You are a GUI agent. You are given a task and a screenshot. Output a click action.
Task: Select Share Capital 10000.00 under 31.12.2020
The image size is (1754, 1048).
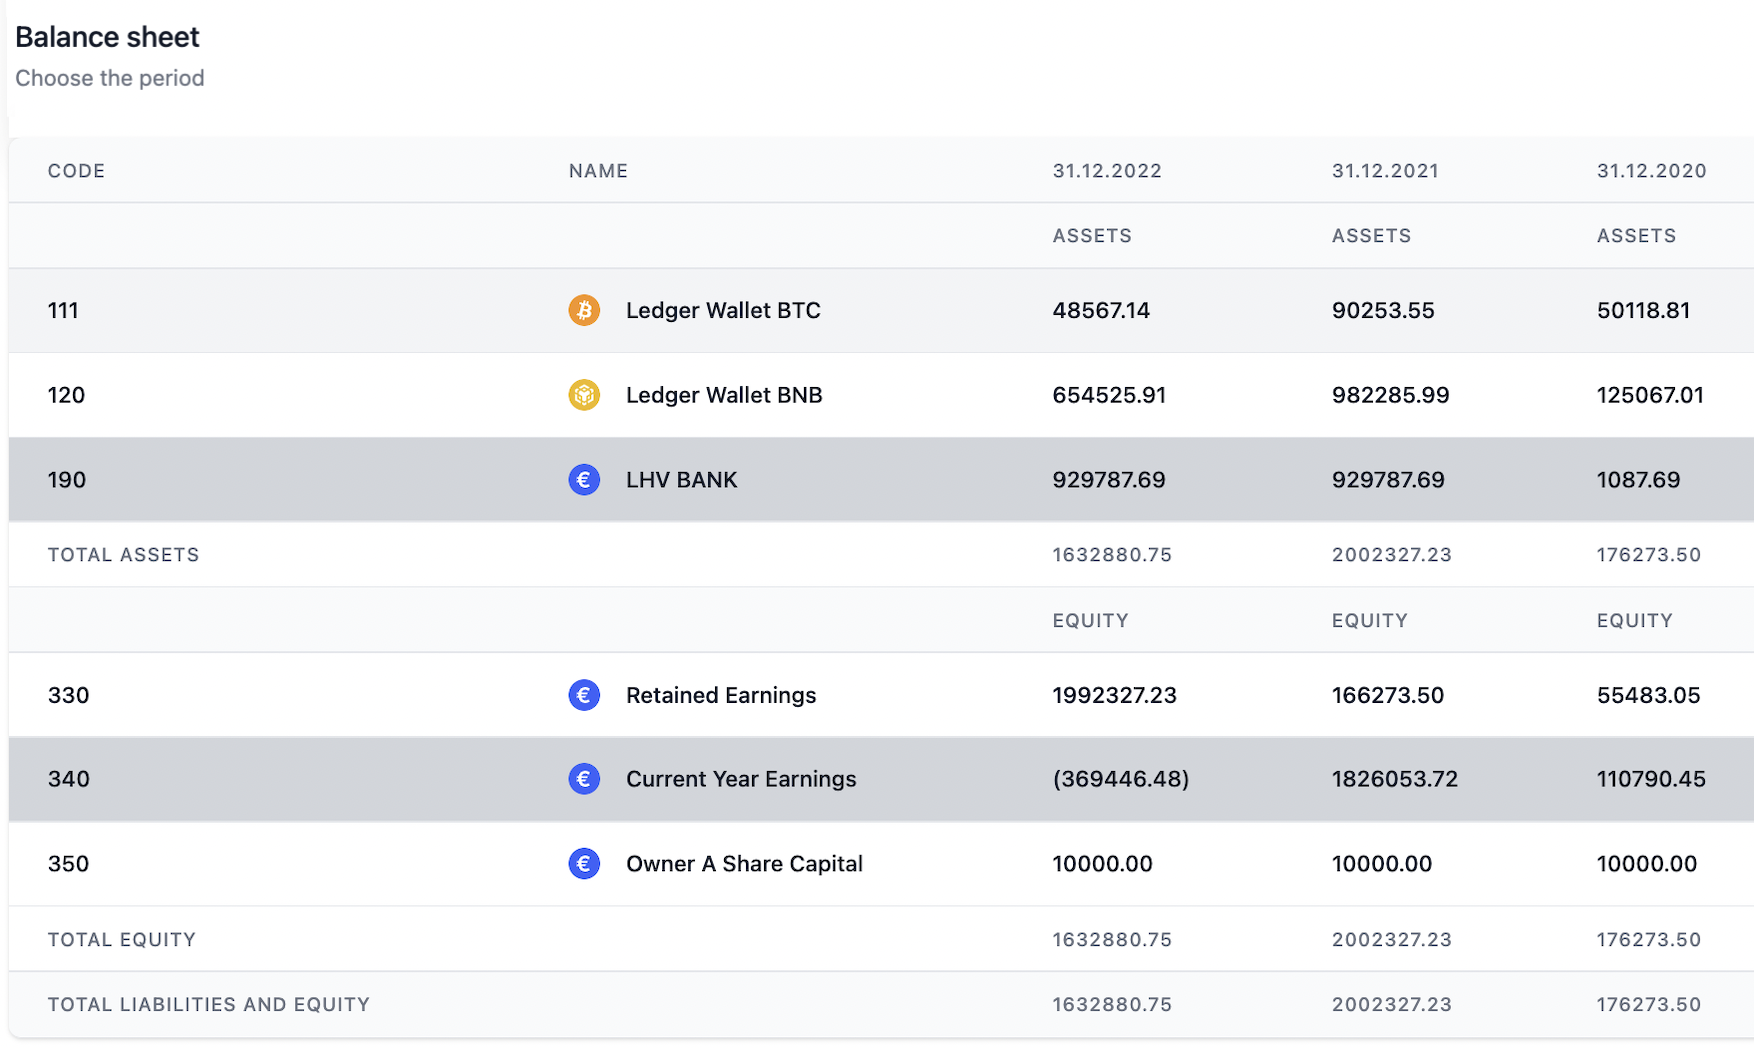click(x=1647, y=864)
